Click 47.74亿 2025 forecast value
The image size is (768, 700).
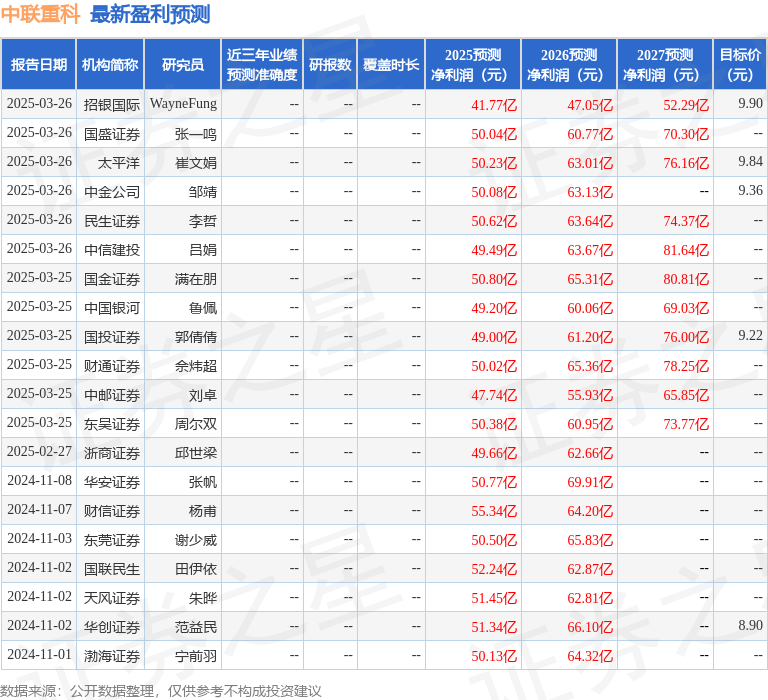tap(494, 395)
